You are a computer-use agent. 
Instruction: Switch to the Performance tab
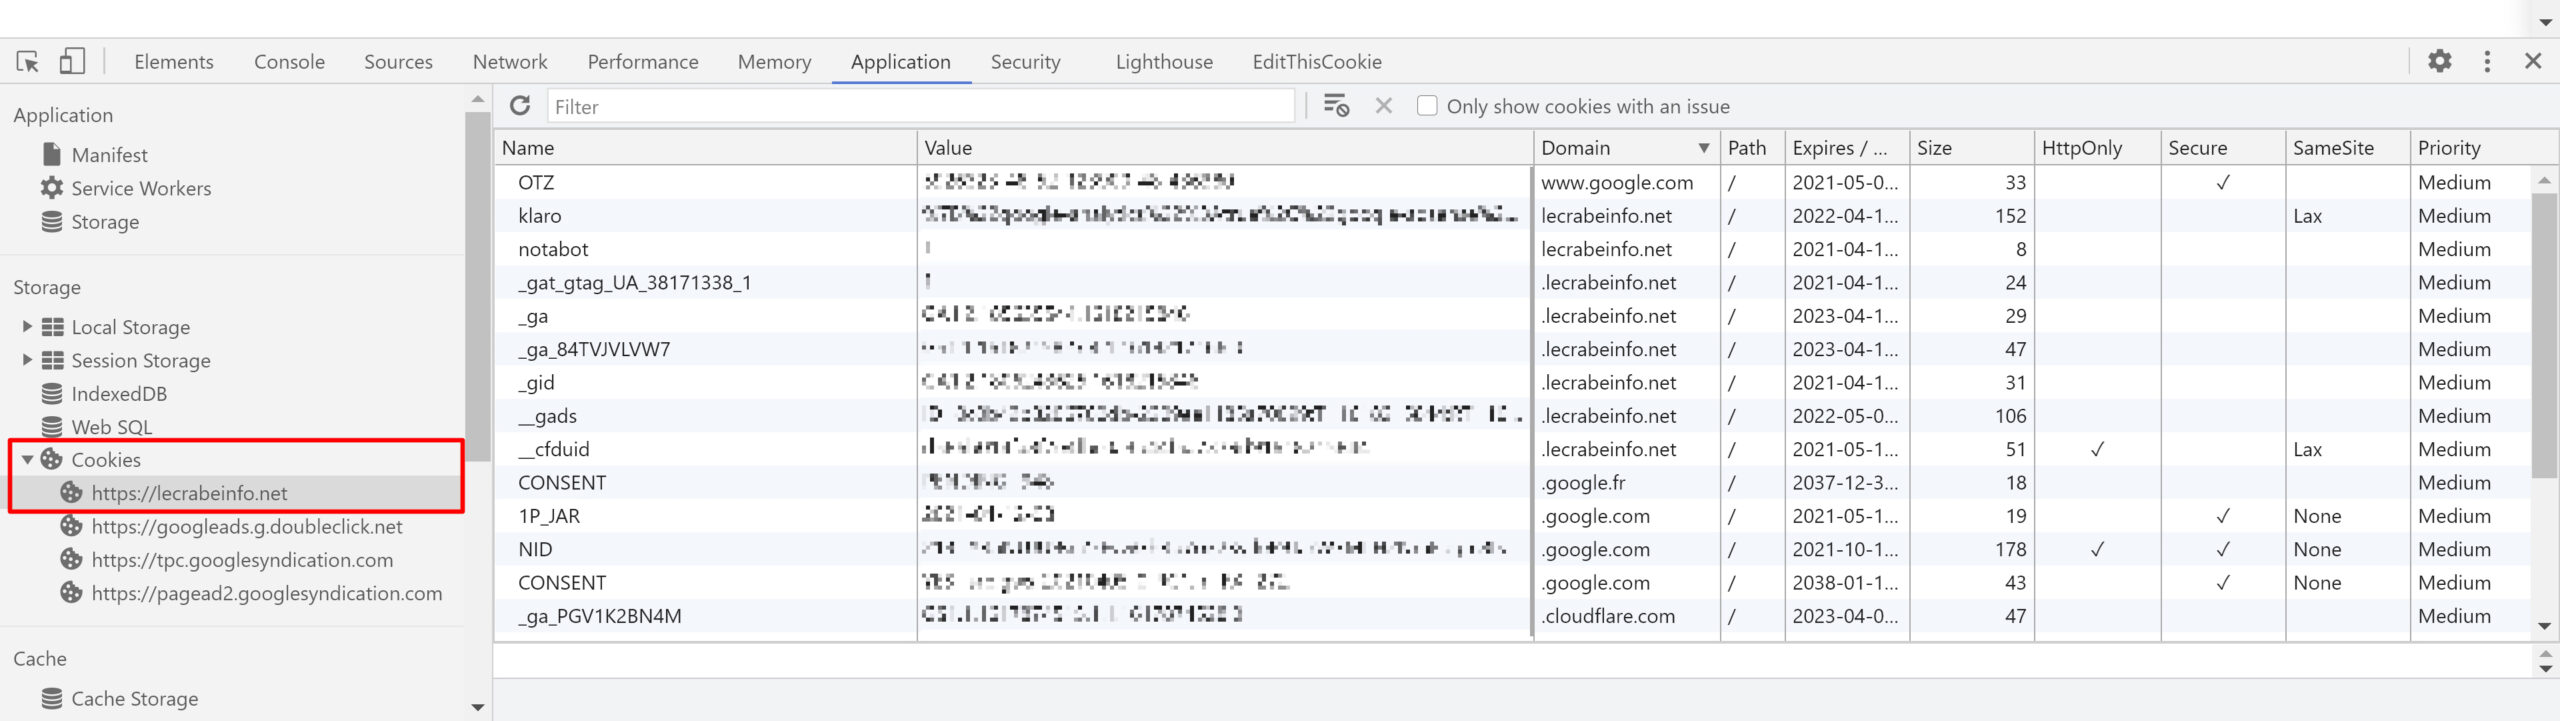[643, 62]
